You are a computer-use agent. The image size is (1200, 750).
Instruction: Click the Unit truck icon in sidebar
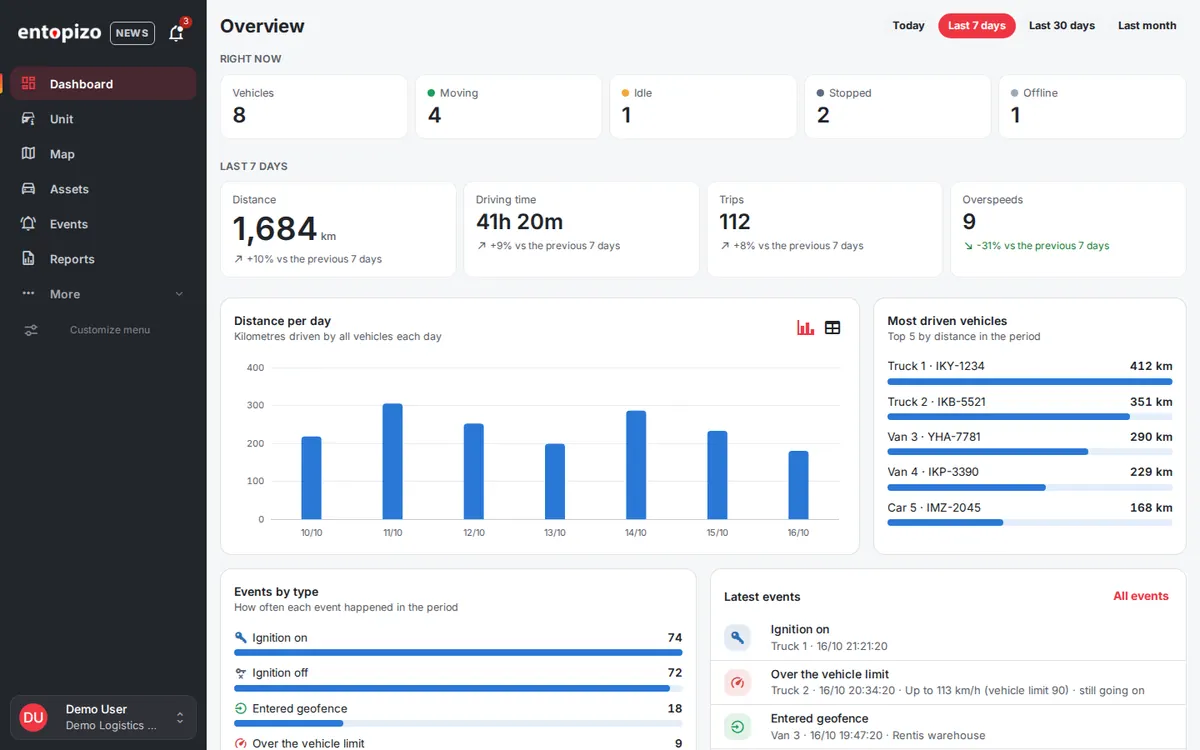[29, 119]
